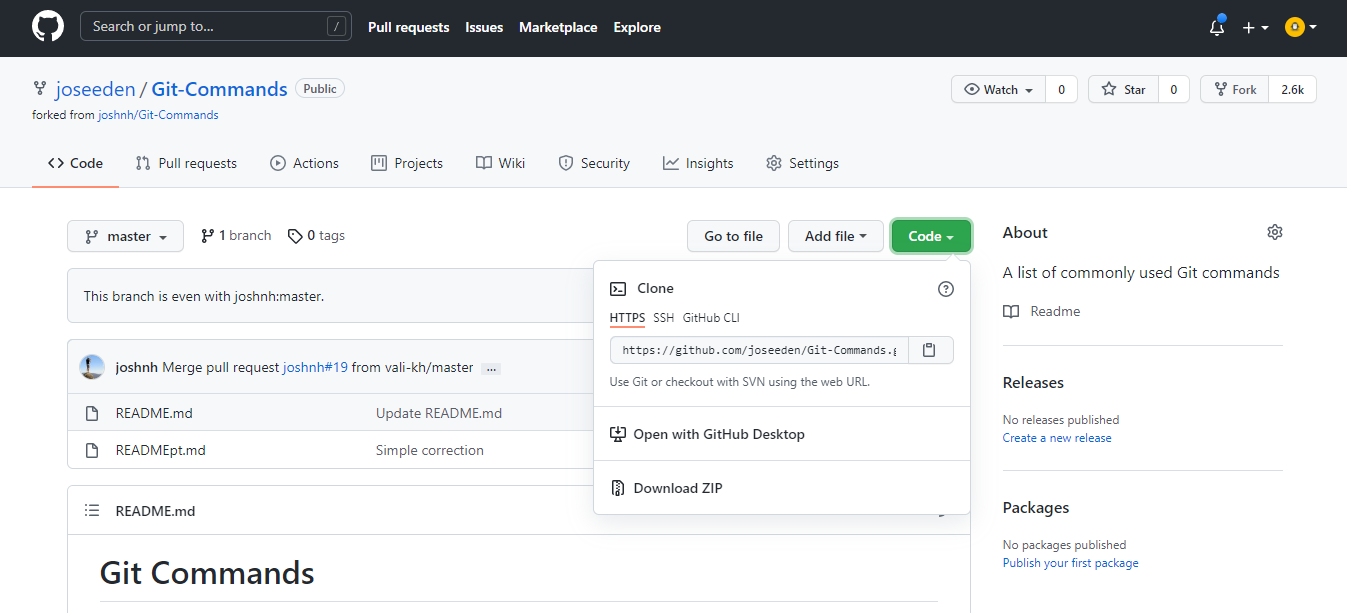Open the Watch dropdown
The width and height of the screenshot is (1347, 613).
point(998,90)
